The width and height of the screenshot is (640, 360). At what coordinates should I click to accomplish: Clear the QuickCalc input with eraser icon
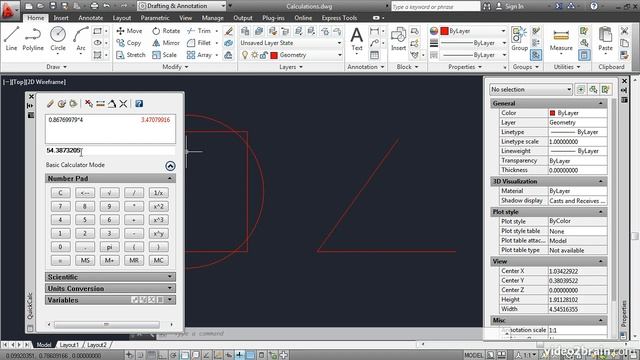[50, 104]
